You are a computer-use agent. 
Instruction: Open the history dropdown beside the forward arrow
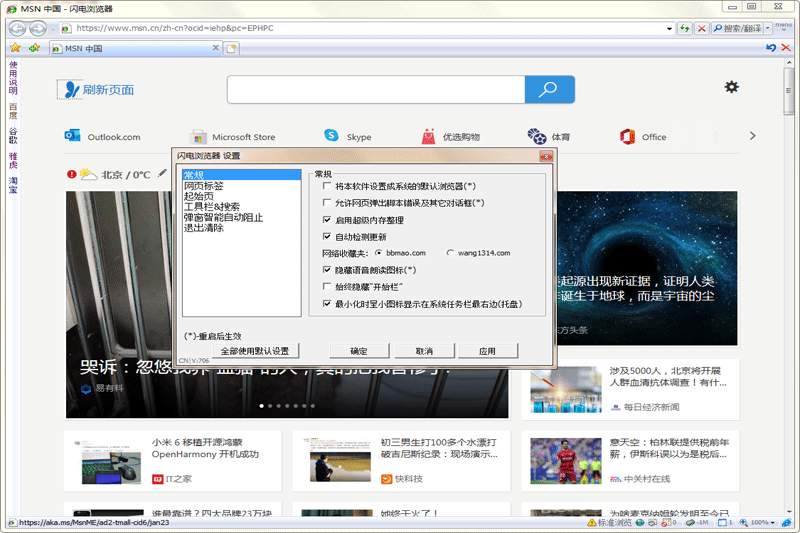pyautogui.click(x=53, y=29)
